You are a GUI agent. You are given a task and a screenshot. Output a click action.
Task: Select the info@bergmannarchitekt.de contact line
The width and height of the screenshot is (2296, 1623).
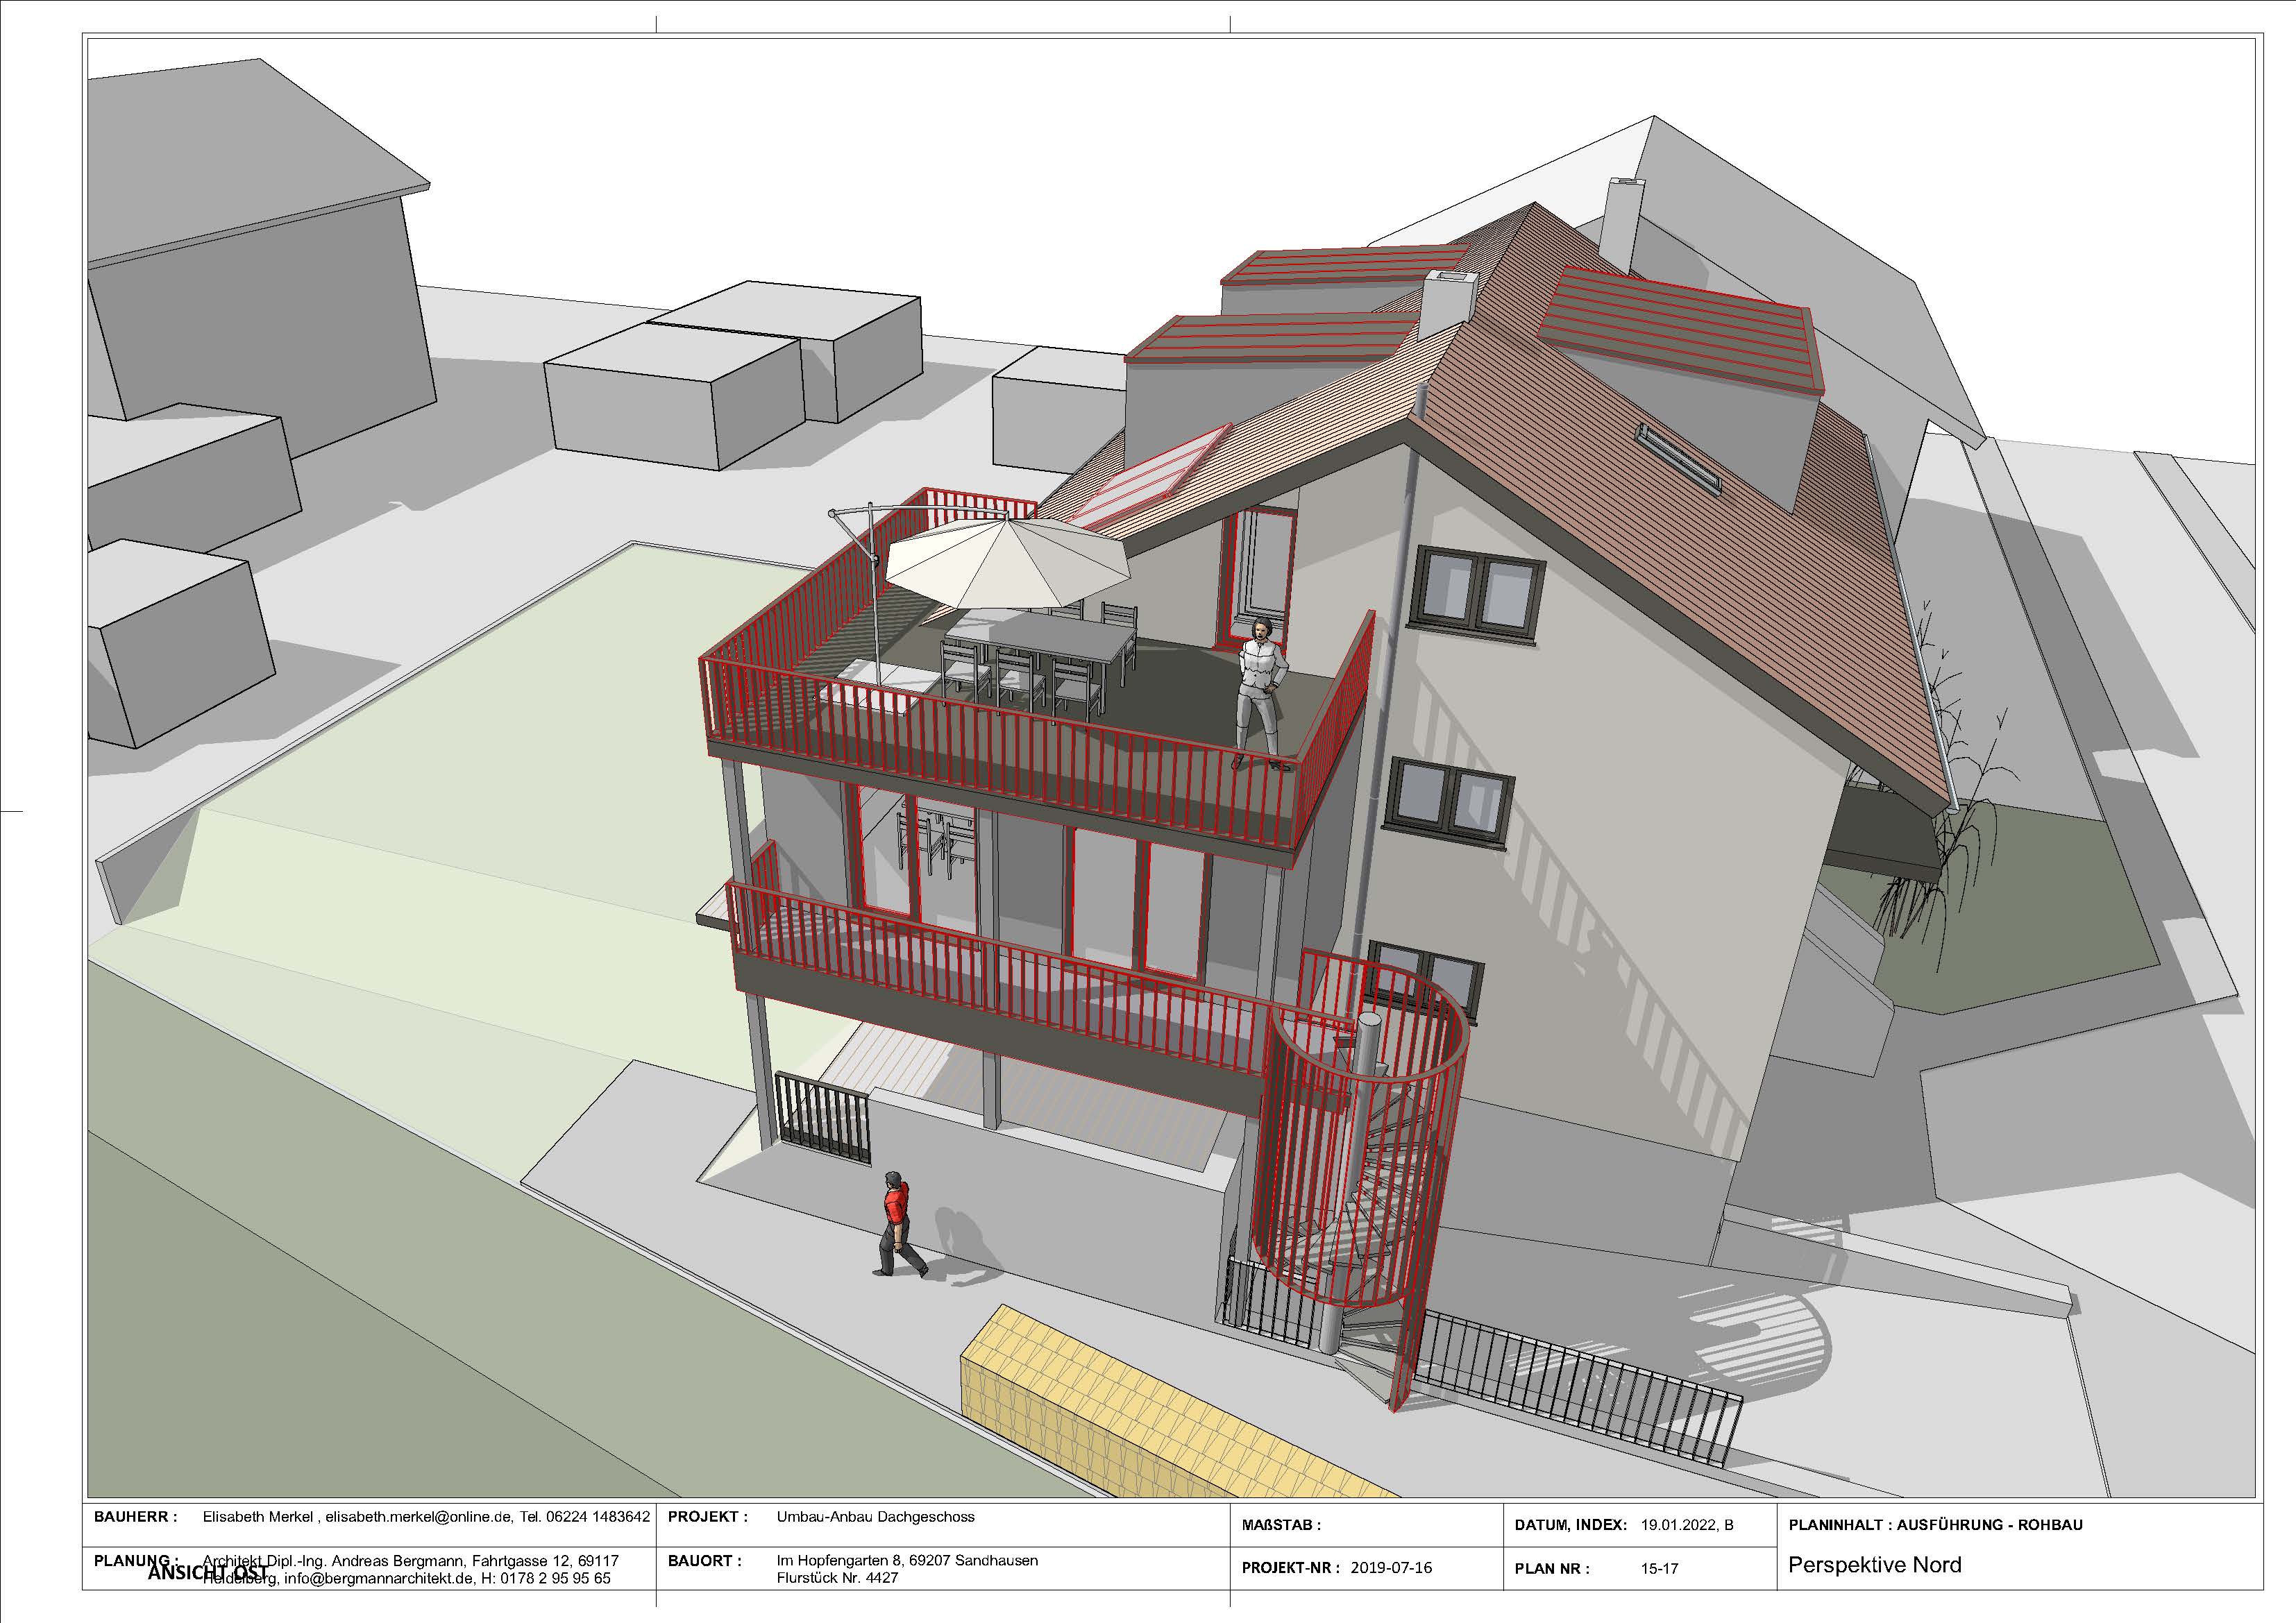tap(406, 1578)
